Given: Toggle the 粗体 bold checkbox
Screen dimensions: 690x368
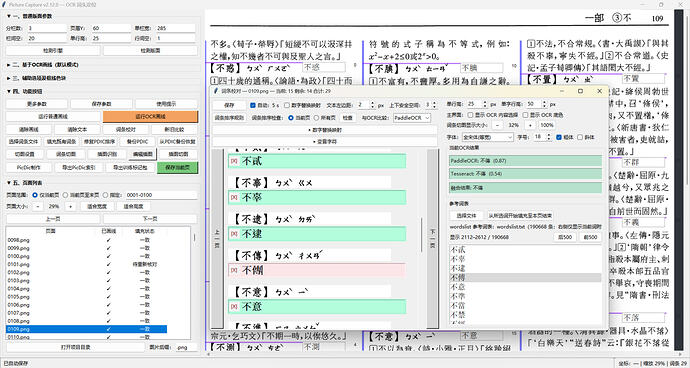Looking at the screenshot, I should [x=559, y=137].
